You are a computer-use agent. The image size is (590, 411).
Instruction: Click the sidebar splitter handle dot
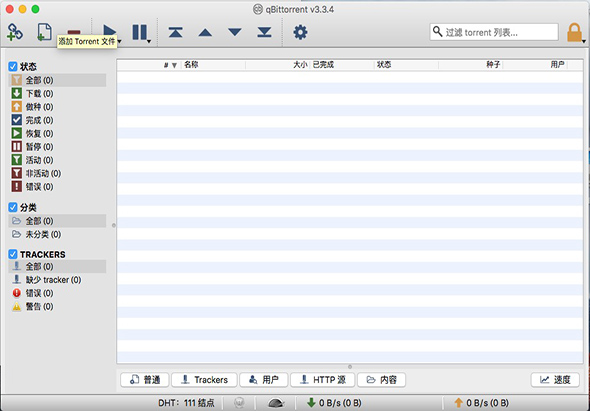114,225
